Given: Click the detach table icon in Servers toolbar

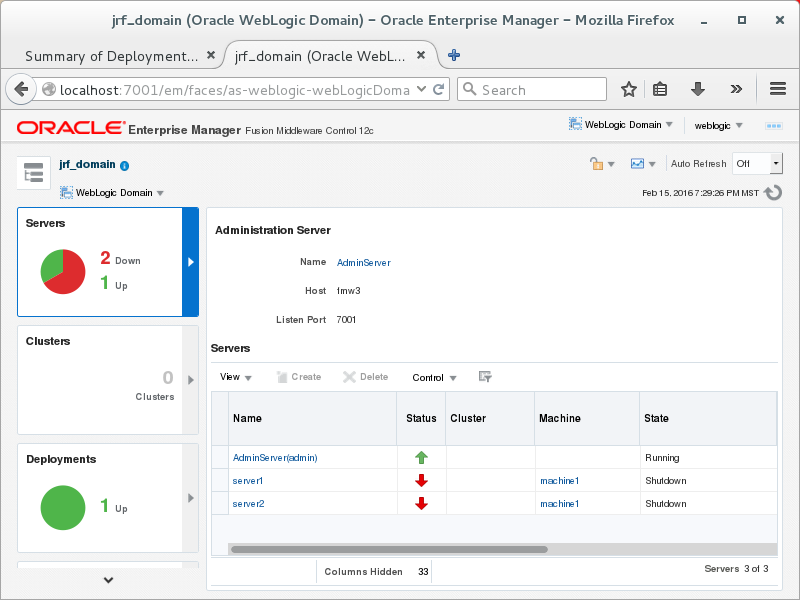Looking at the screenshot, I should point(485,377).
